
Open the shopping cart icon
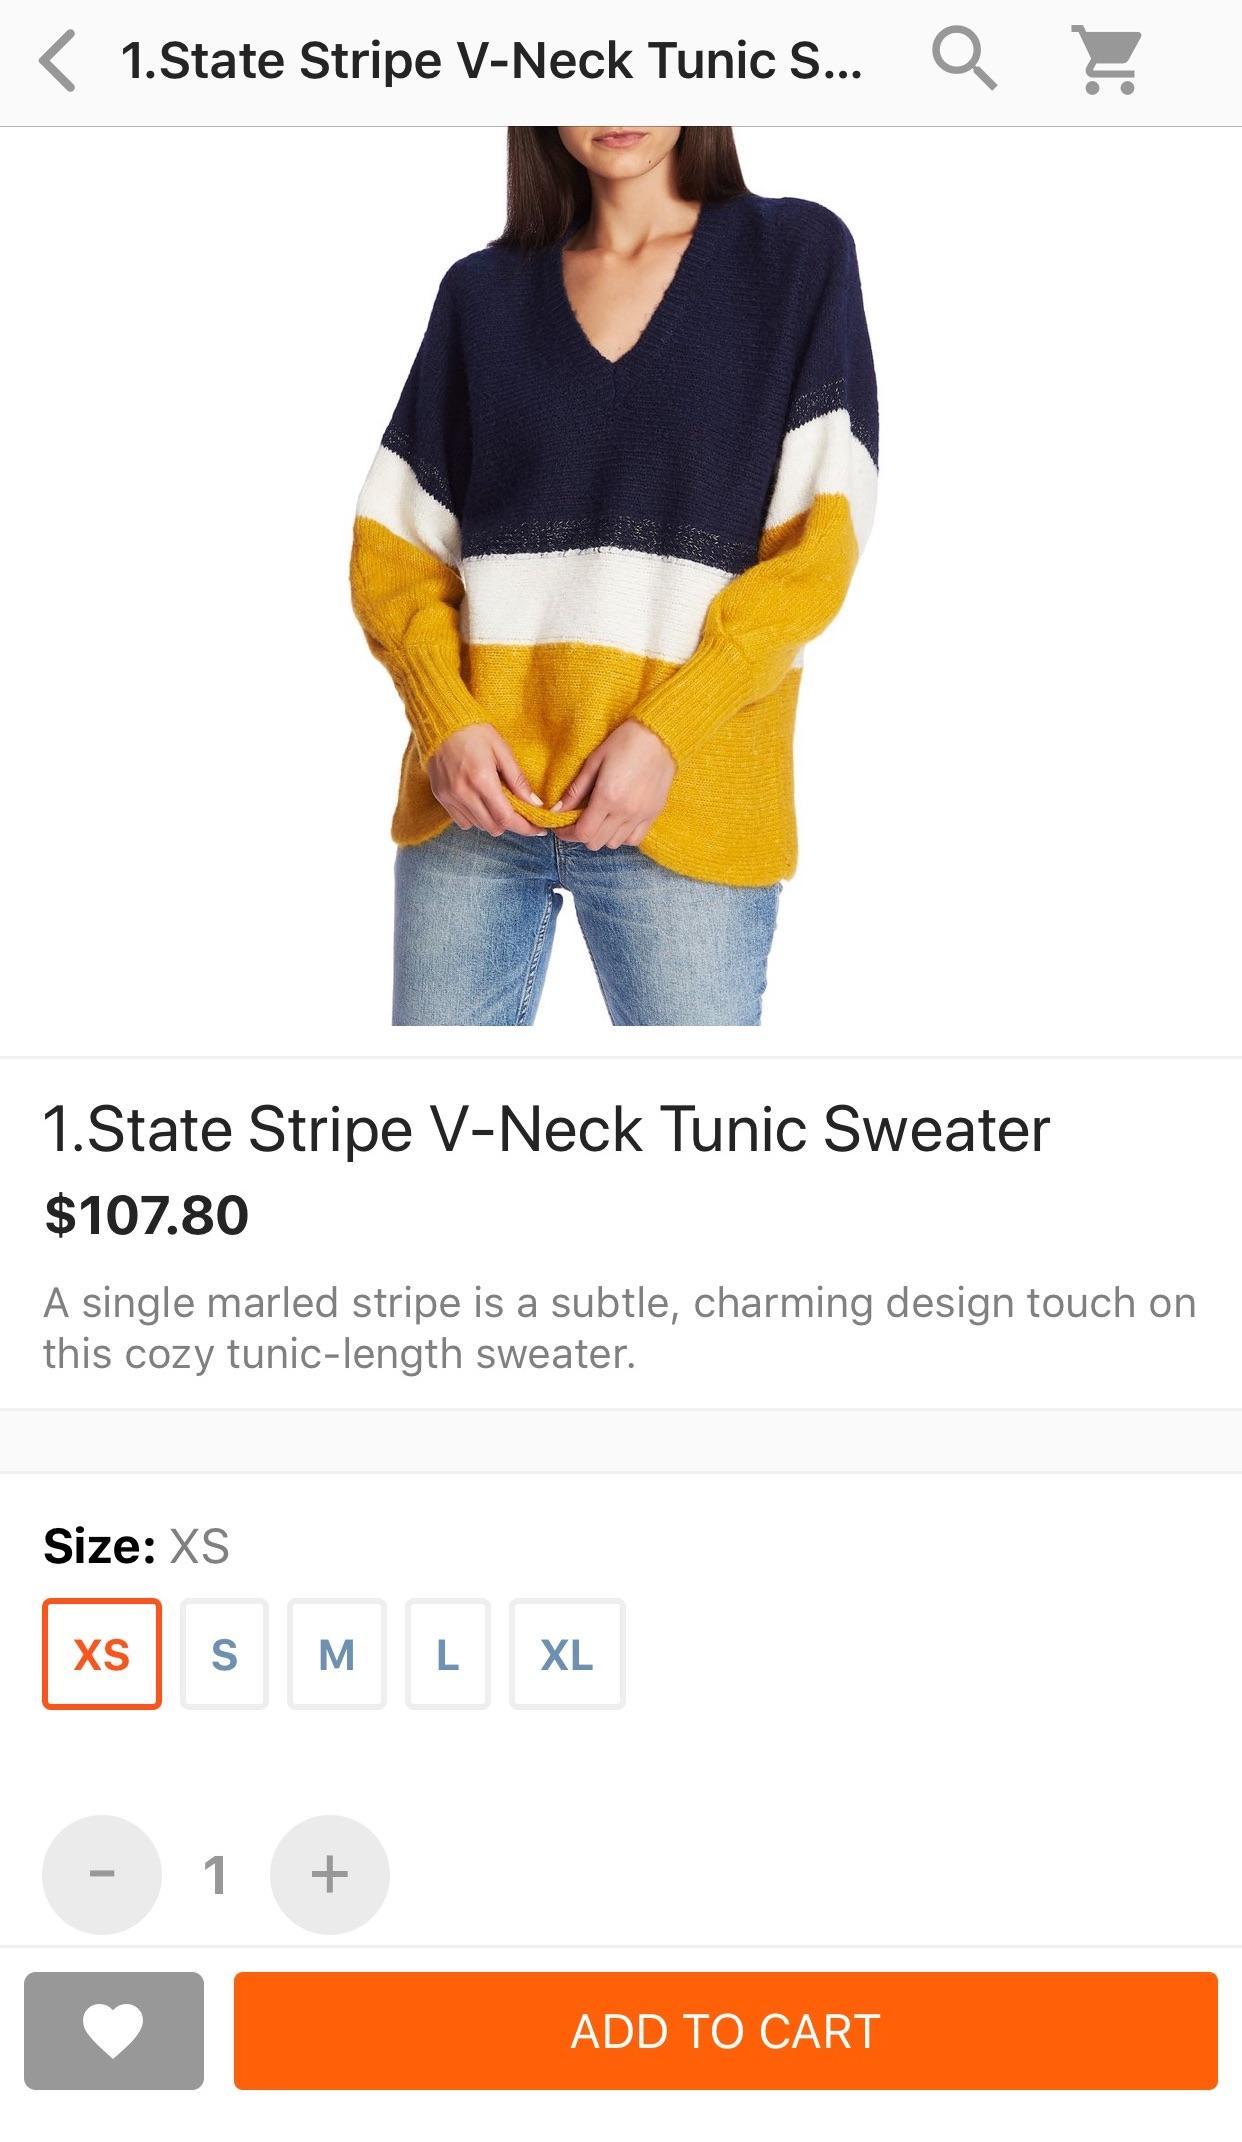click(1107, 60)
